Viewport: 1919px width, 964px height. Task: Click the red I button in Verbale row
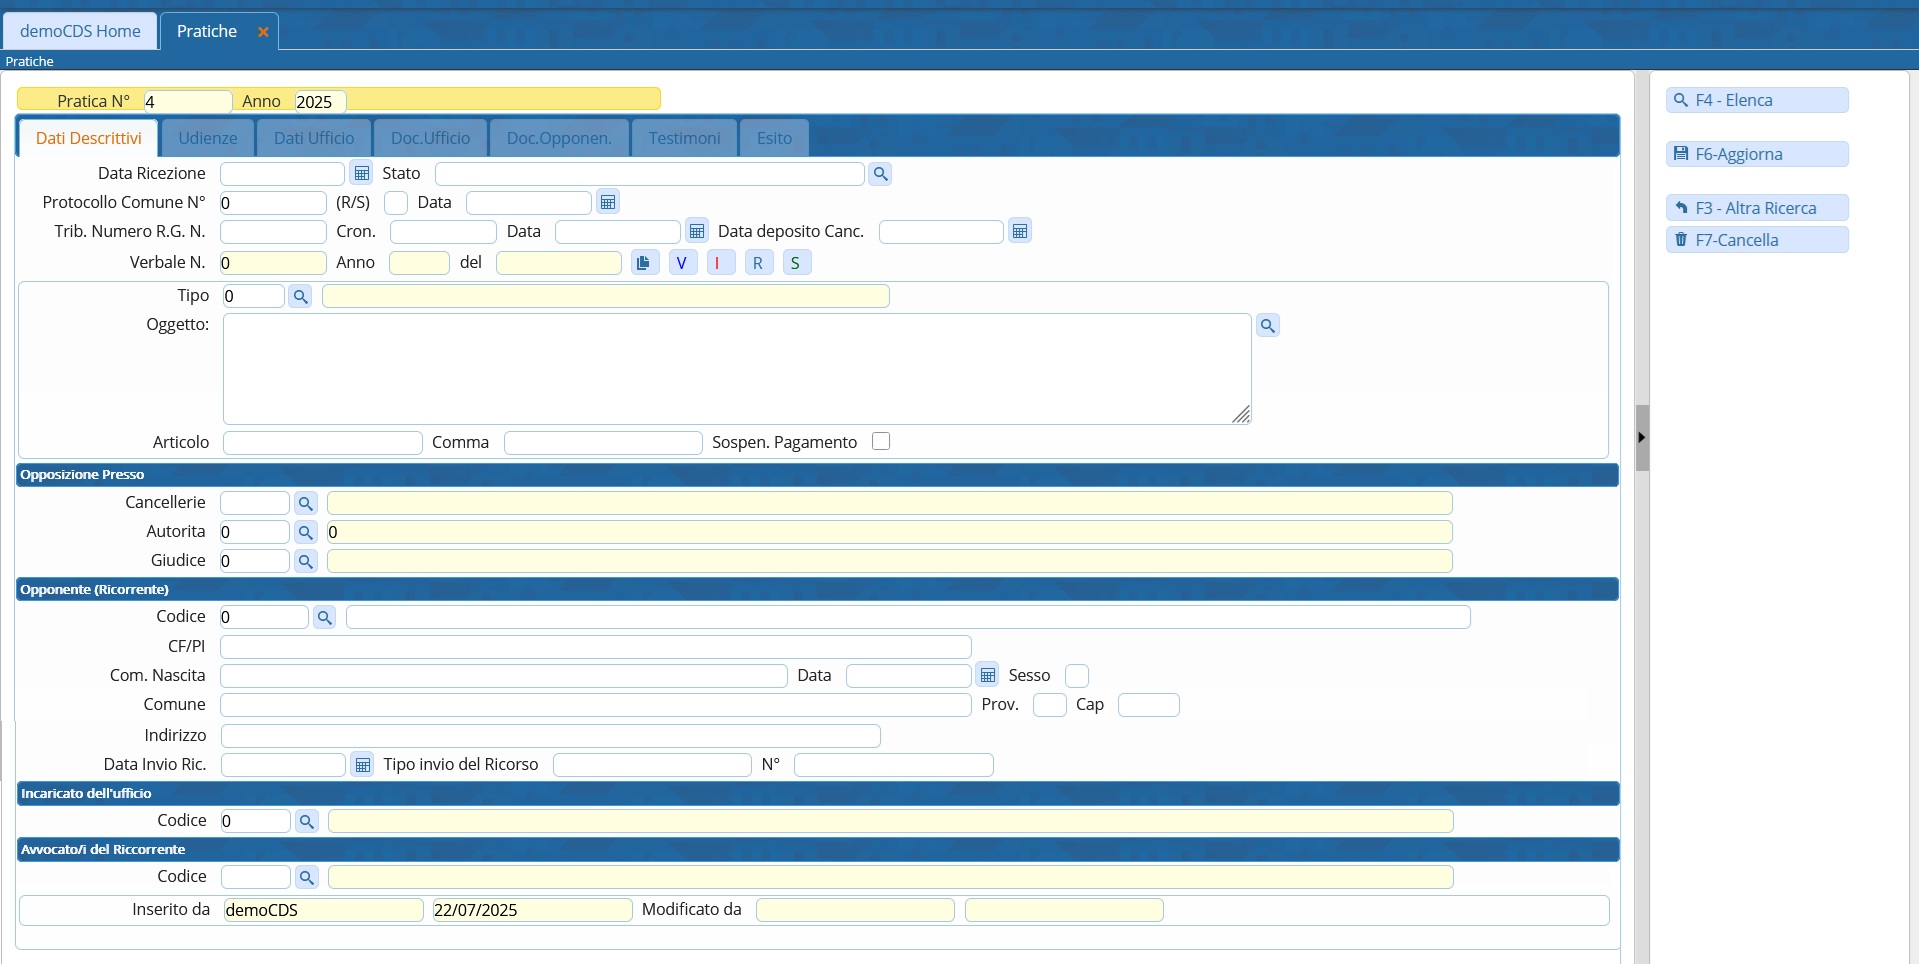pos(719,263)
